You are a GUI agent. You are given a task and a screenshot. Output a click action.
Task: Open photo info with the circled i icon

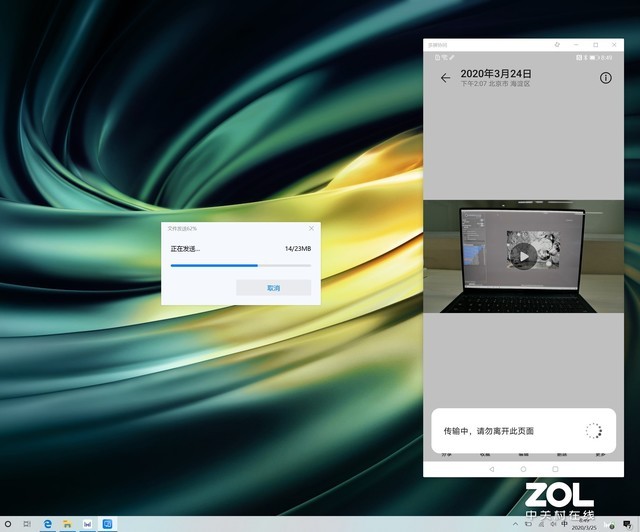click(x=605, y=78)
